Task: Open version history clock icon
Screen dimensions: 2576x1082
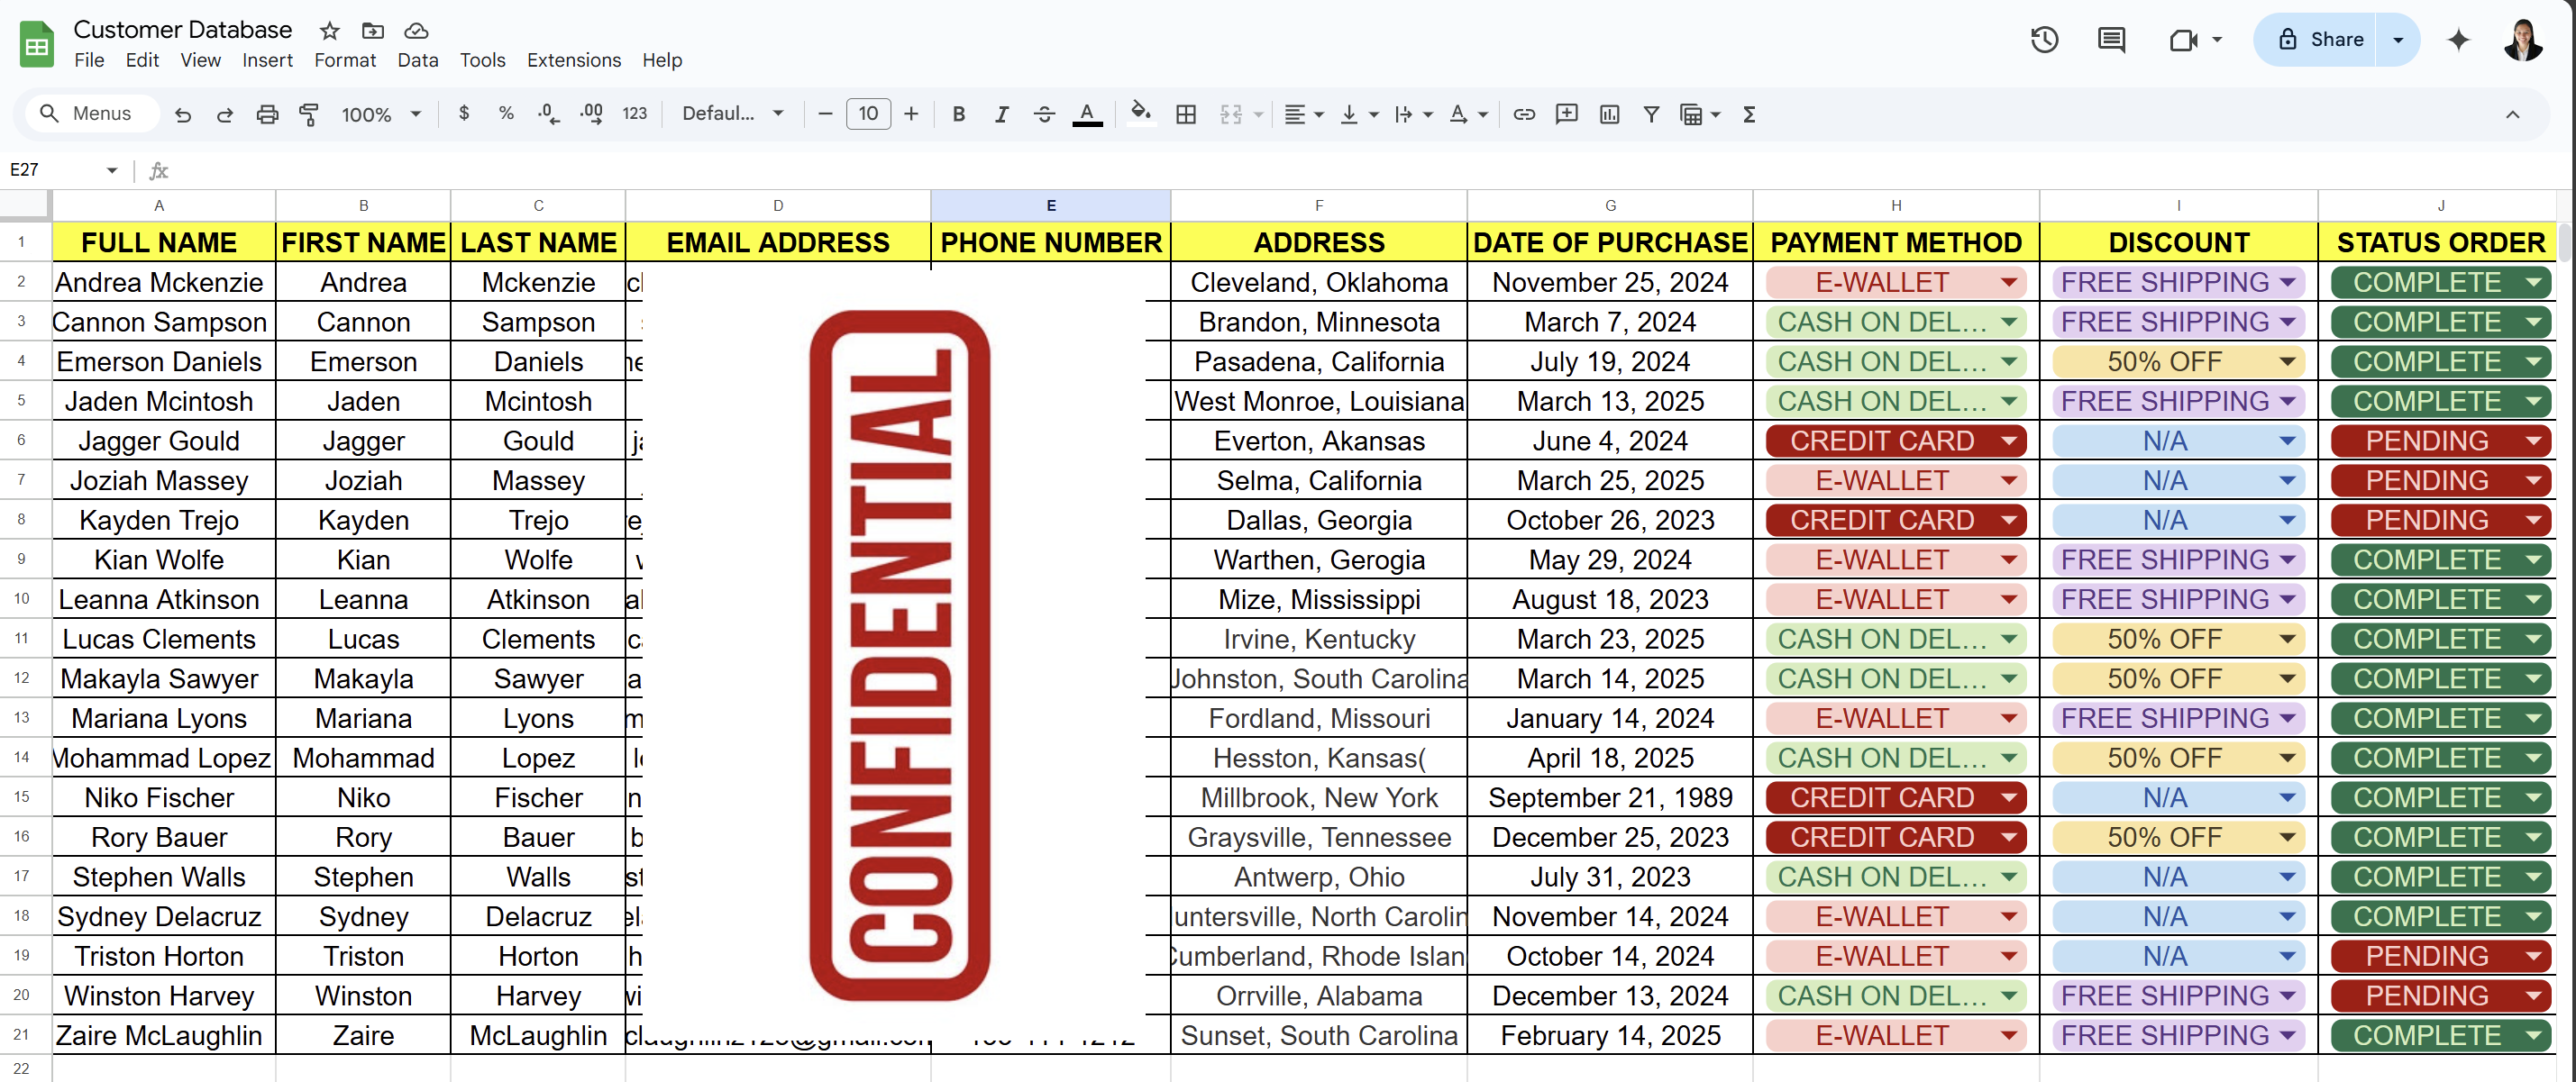Action: coord(2044,40)
